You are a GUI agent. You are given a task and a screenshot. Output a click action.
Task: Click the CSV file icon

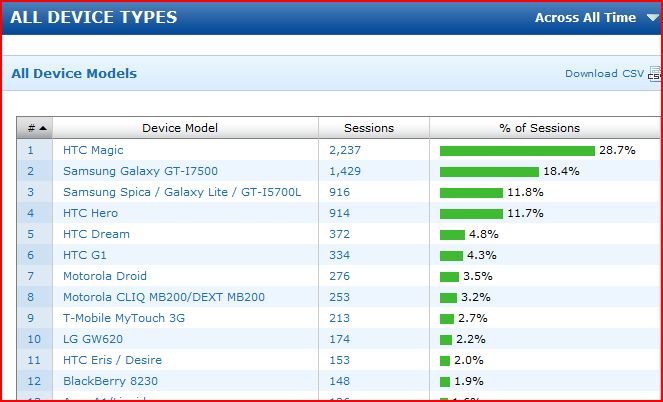[654, 74]
